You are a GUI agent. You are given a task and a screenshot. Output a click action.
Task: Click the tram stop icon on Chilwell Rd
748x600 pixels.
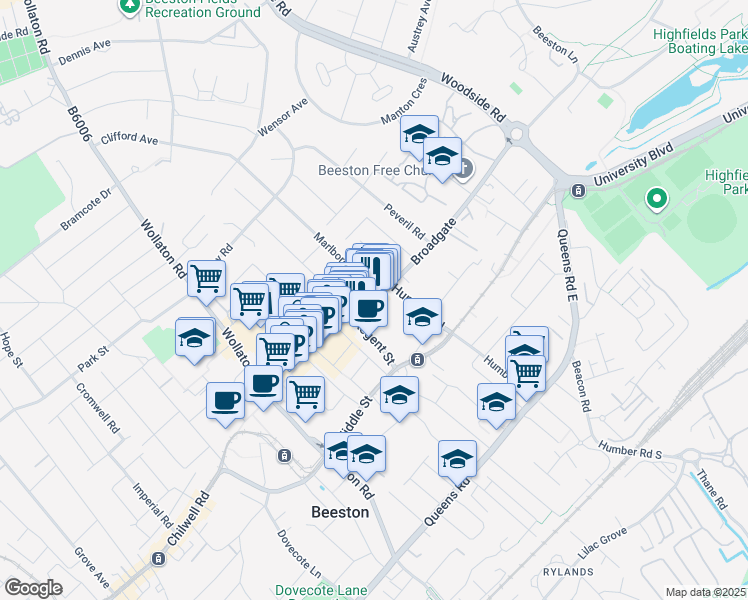(157, 558)
